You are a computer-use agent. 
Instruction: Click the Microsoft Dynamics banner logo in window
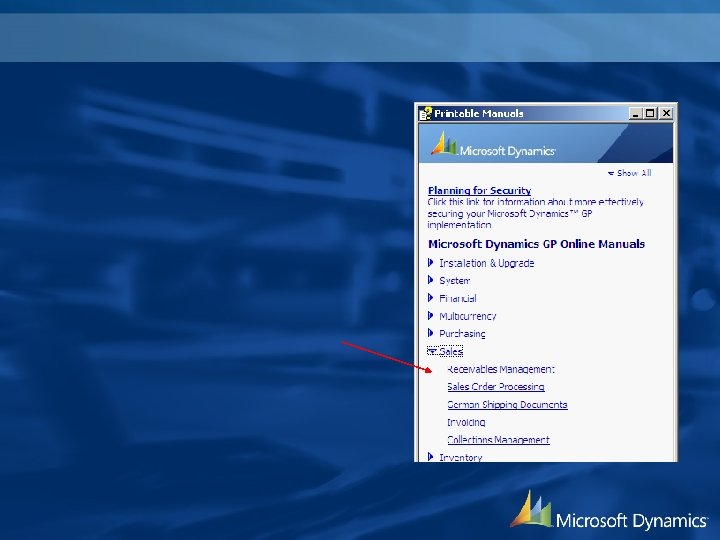(x=493, y=145)
